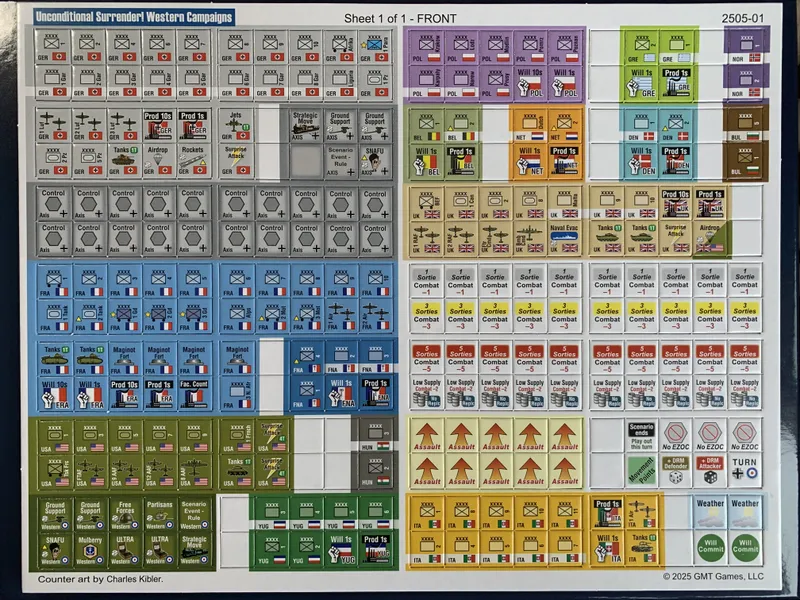Select the French Will 10s counter
Screen dimensions: 800x600
coord(55,394)
